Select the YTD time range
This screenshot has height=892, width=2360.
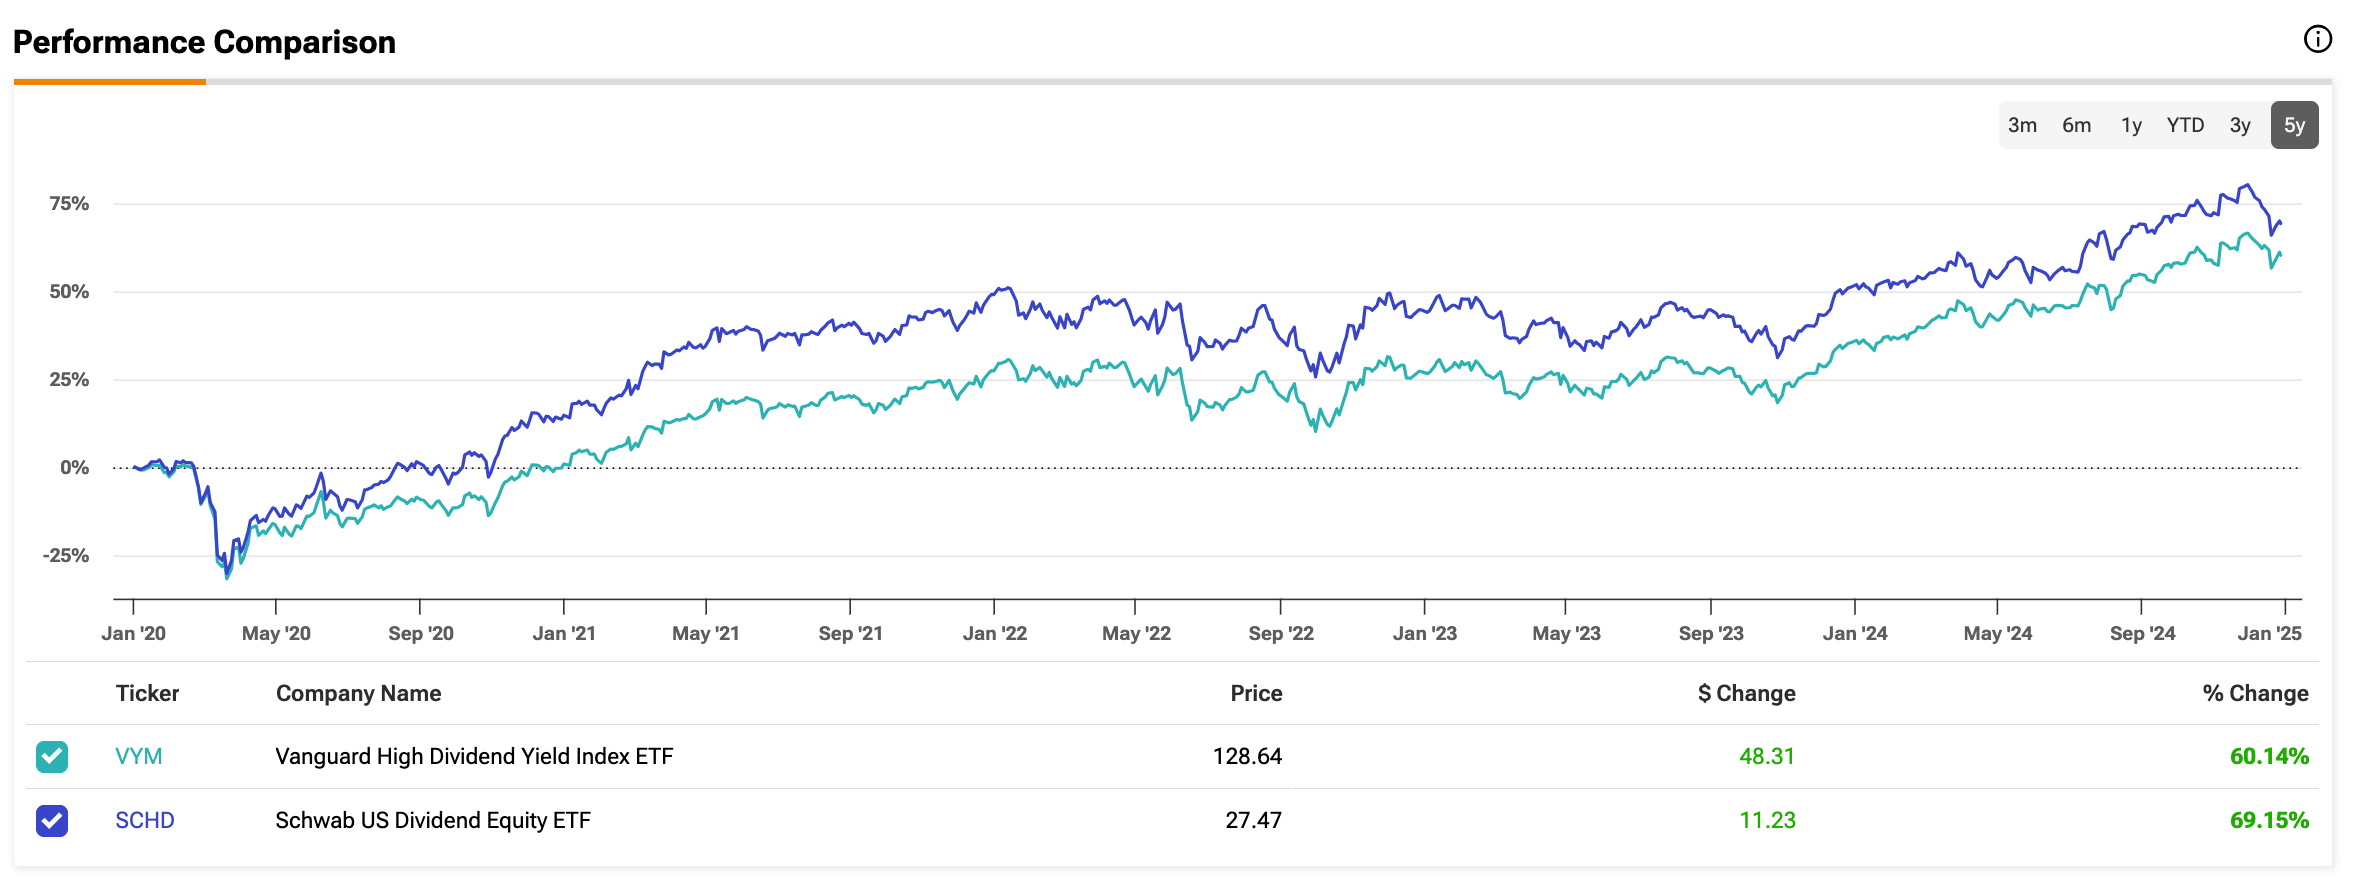[x=2185, y=125]
